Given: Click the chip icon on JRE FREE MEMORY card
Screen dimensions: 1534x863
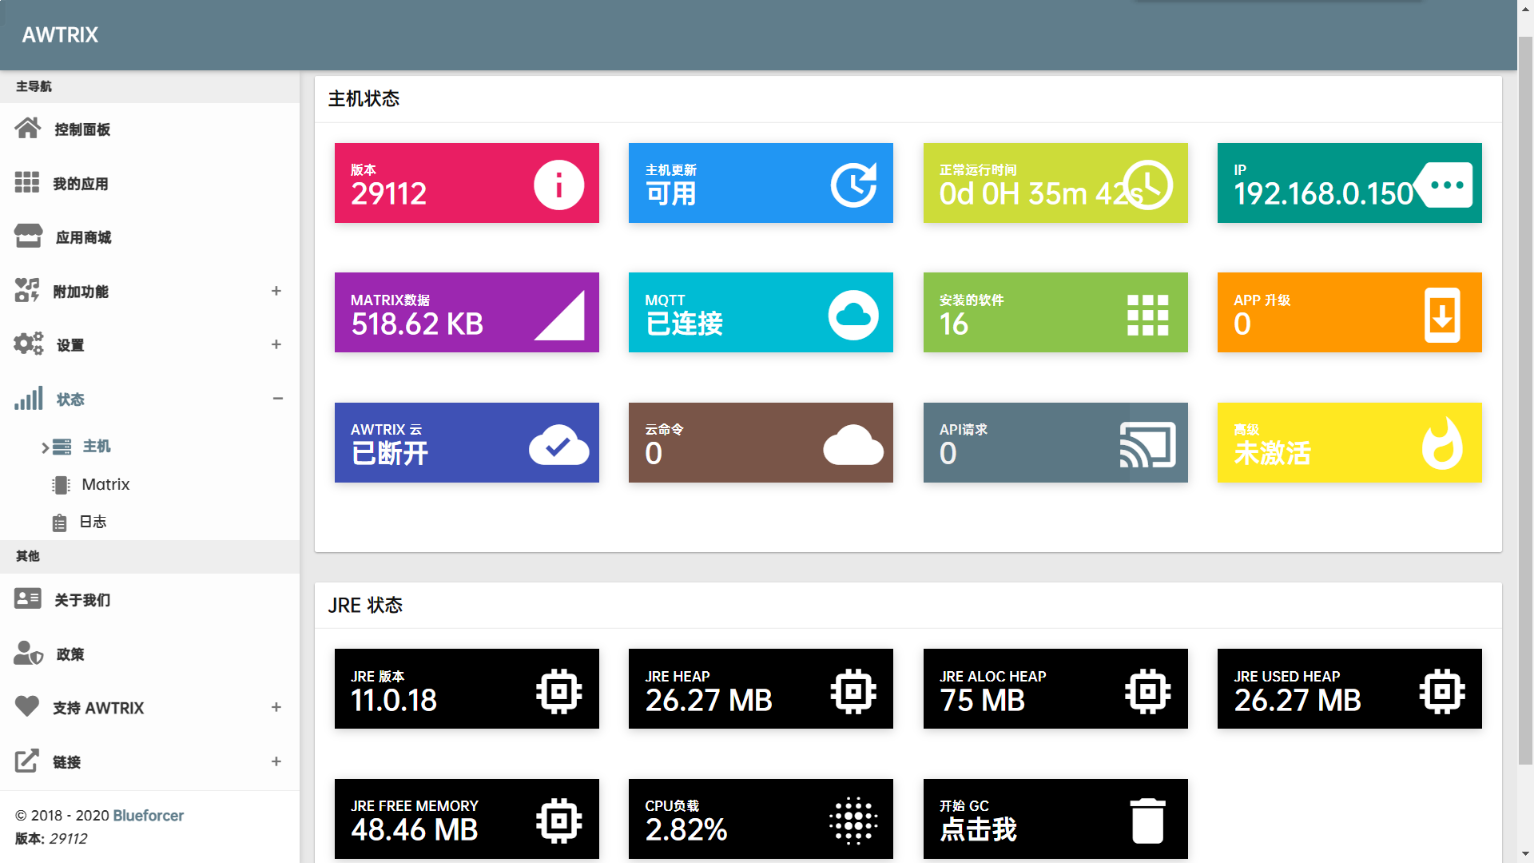Looking at the screenshot, I should (558, 821).
